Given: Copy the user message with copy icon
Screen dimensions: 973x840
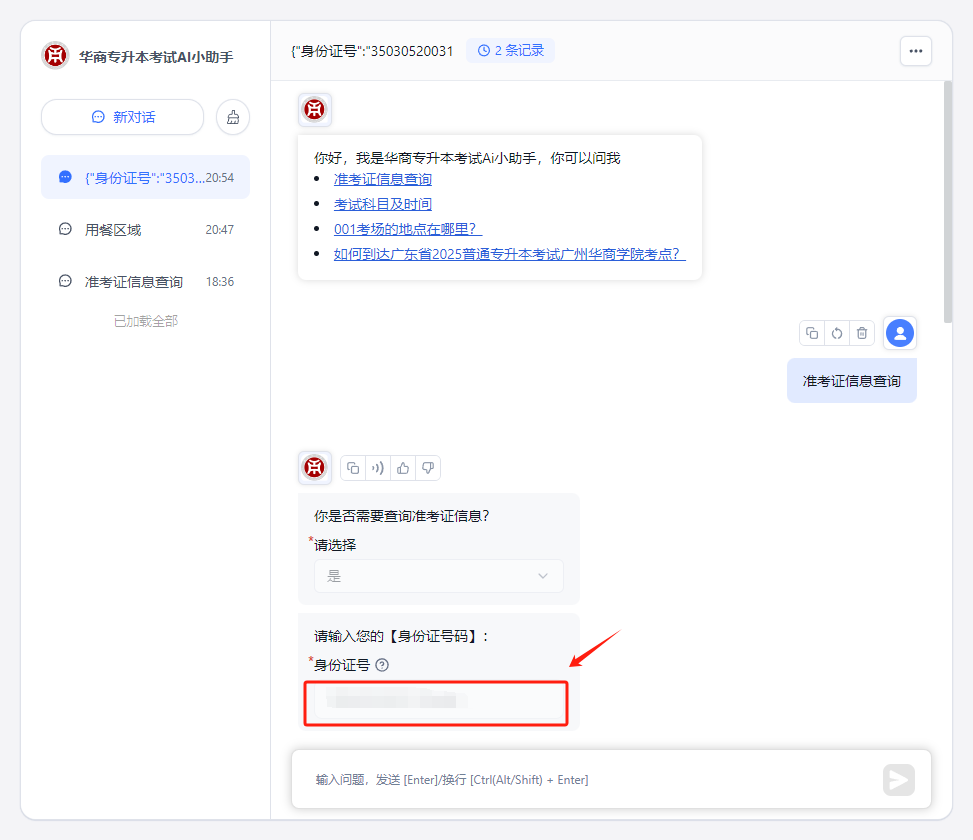Looking at the screenshot, I should pyautogui.click(x=812, y=333).
